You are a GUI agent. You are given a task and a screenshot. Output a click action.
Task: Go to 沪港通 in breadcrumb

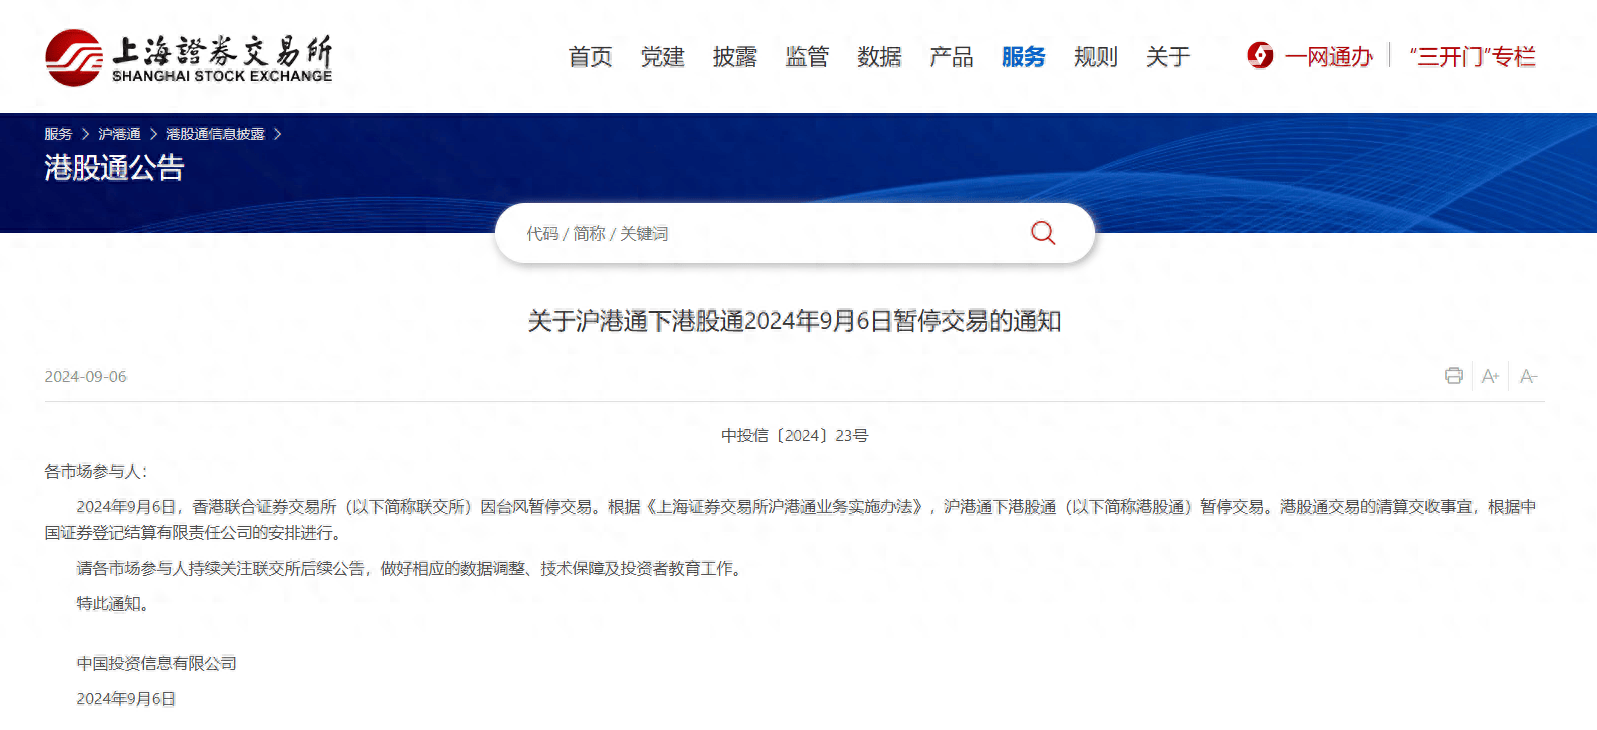point(119,134)
